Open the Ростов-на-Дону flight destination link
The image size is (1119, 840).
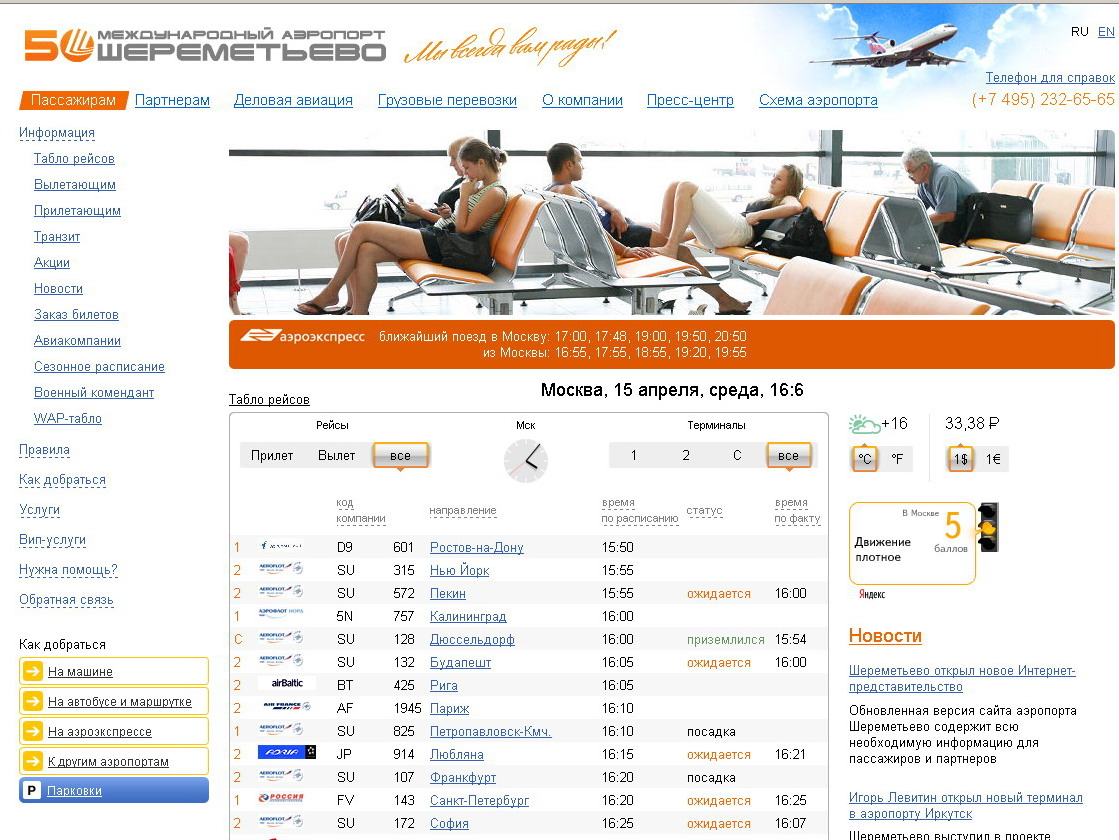coord(476,548)
